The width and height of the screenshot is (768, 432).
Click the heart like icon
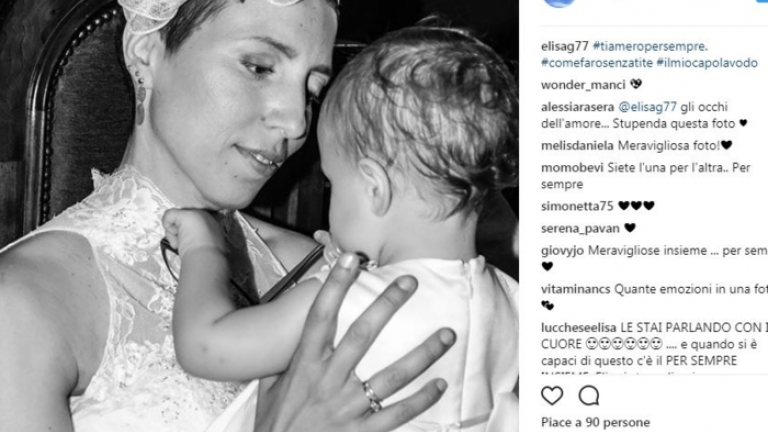(552, 395)
